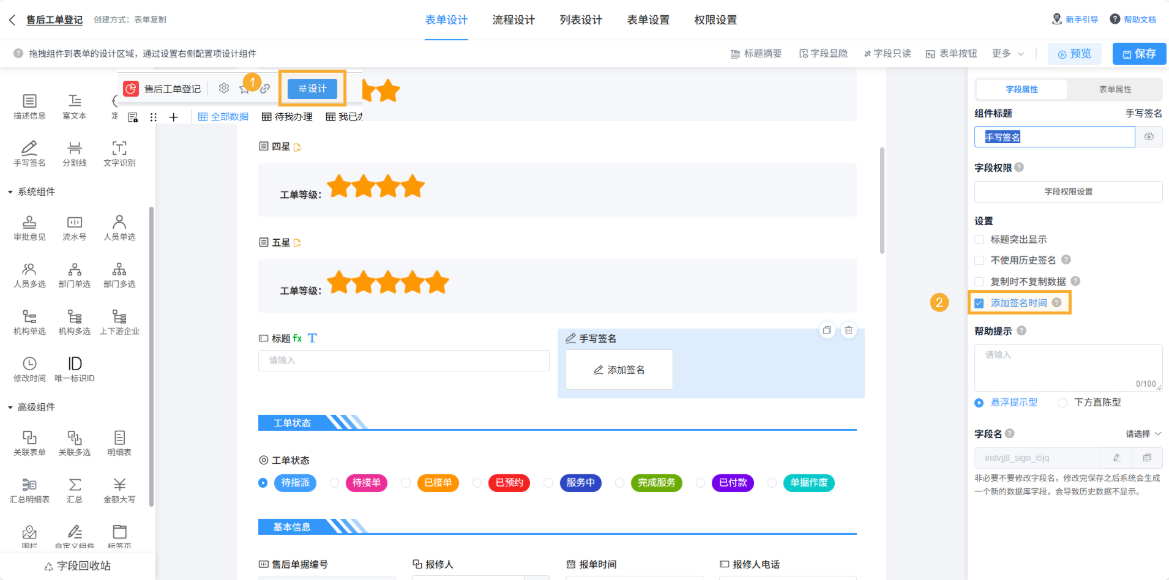Click the copy icon beside field name
Image resolution: width=1169 pixels, height=580 pixels.
[x=1147, y=457]
